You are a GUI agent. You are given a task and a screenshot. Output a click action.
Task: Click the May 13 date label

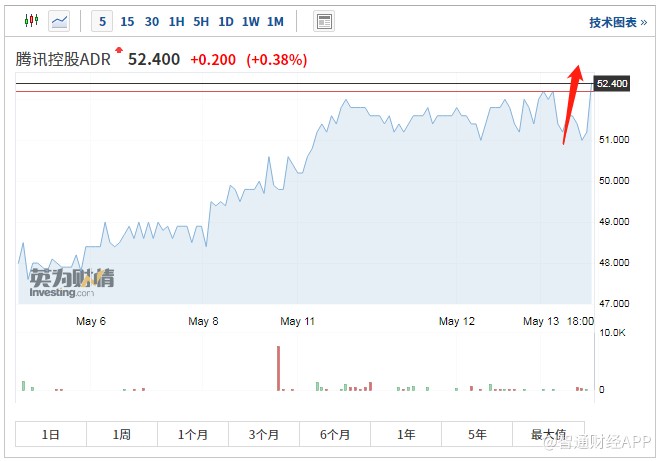541,322
